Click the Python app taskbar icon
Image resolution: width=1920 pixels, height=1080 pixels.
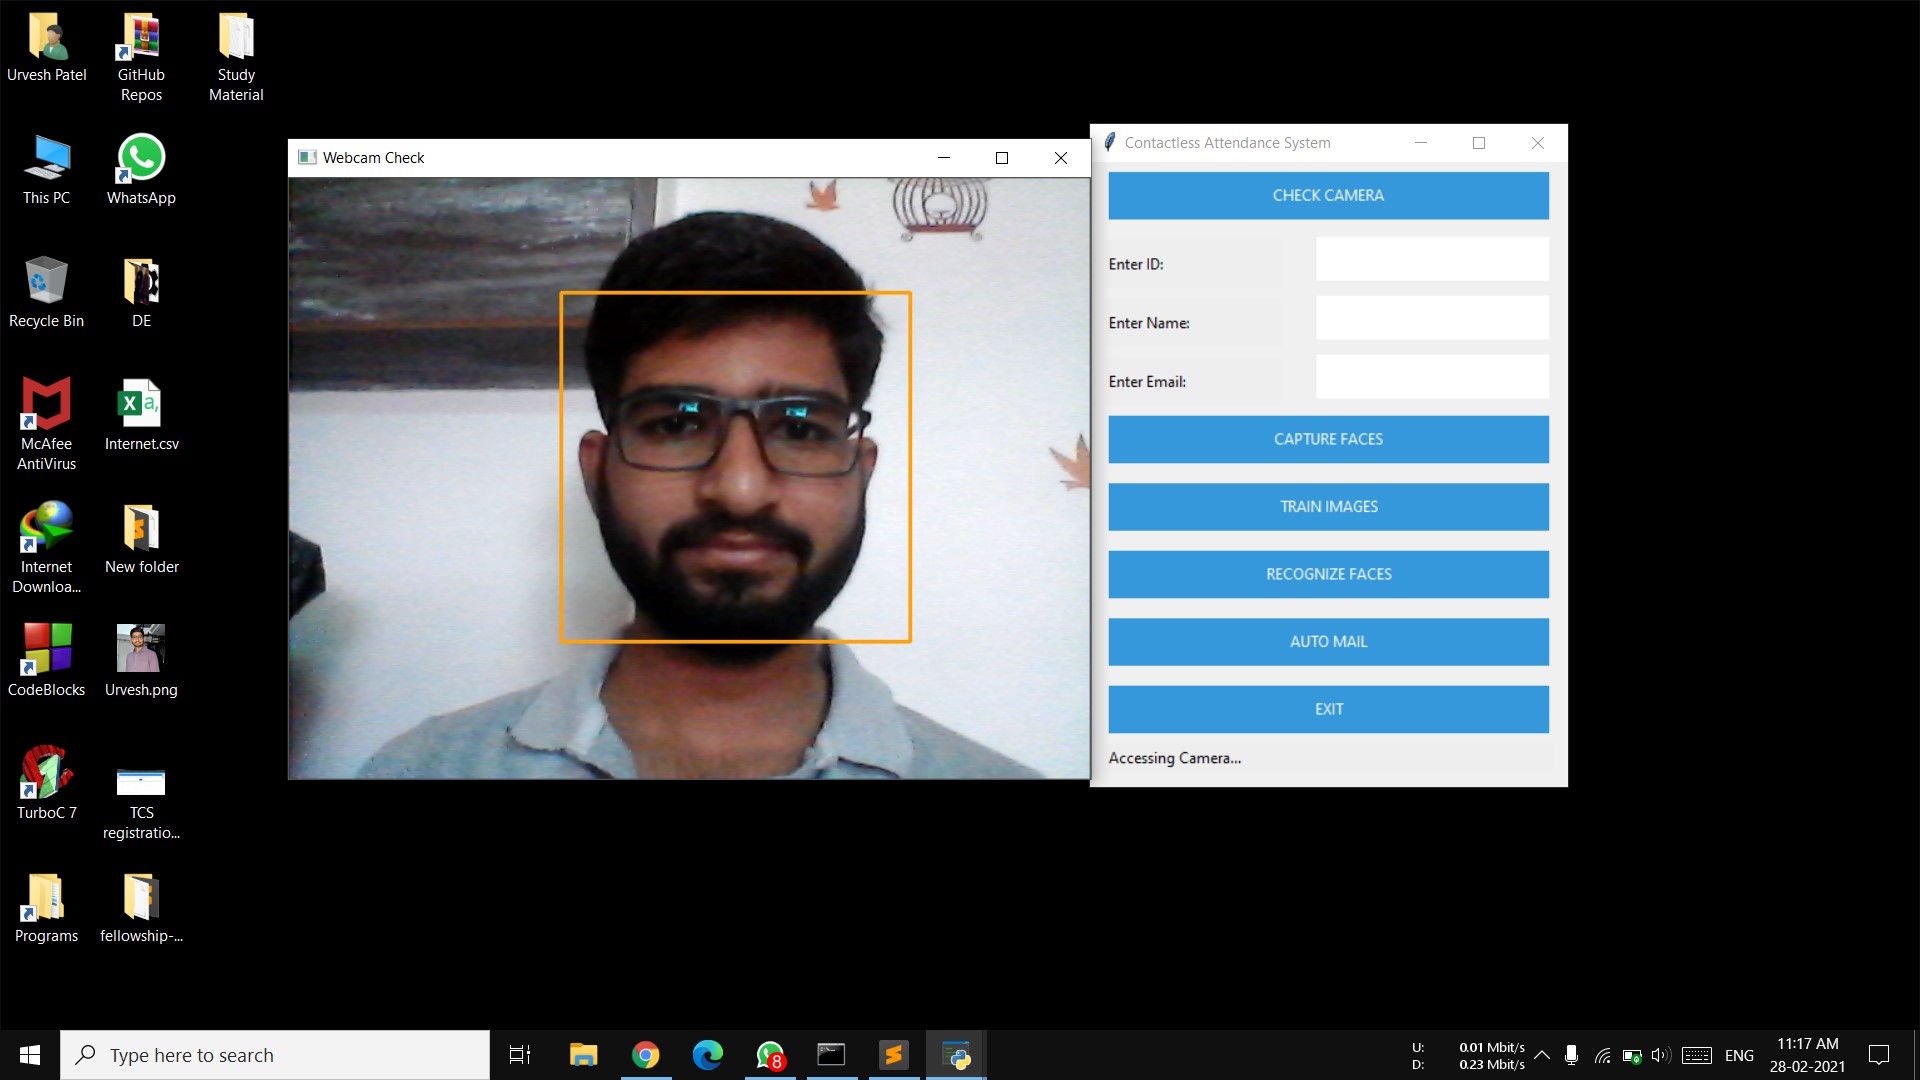tap(956, 1055)
